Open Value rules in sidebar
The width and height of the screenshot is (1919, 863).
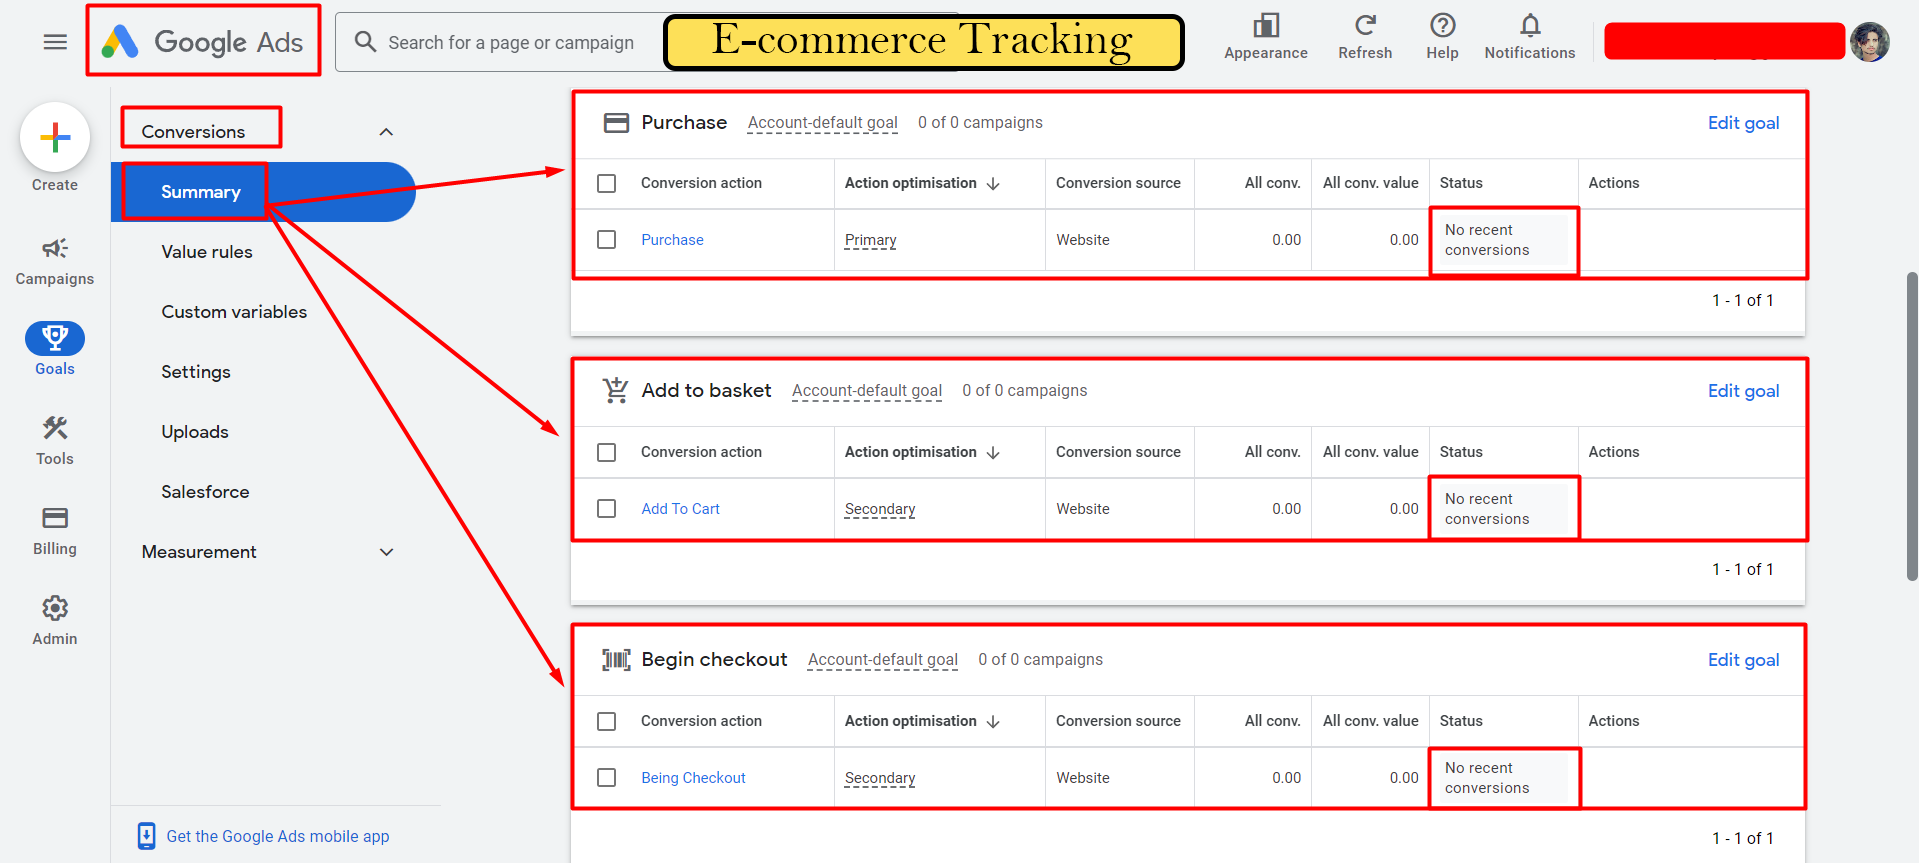tap(207, 252)
